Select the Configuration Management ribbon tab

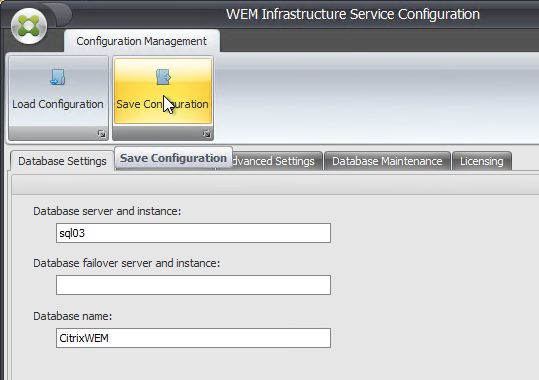[142, 41]
